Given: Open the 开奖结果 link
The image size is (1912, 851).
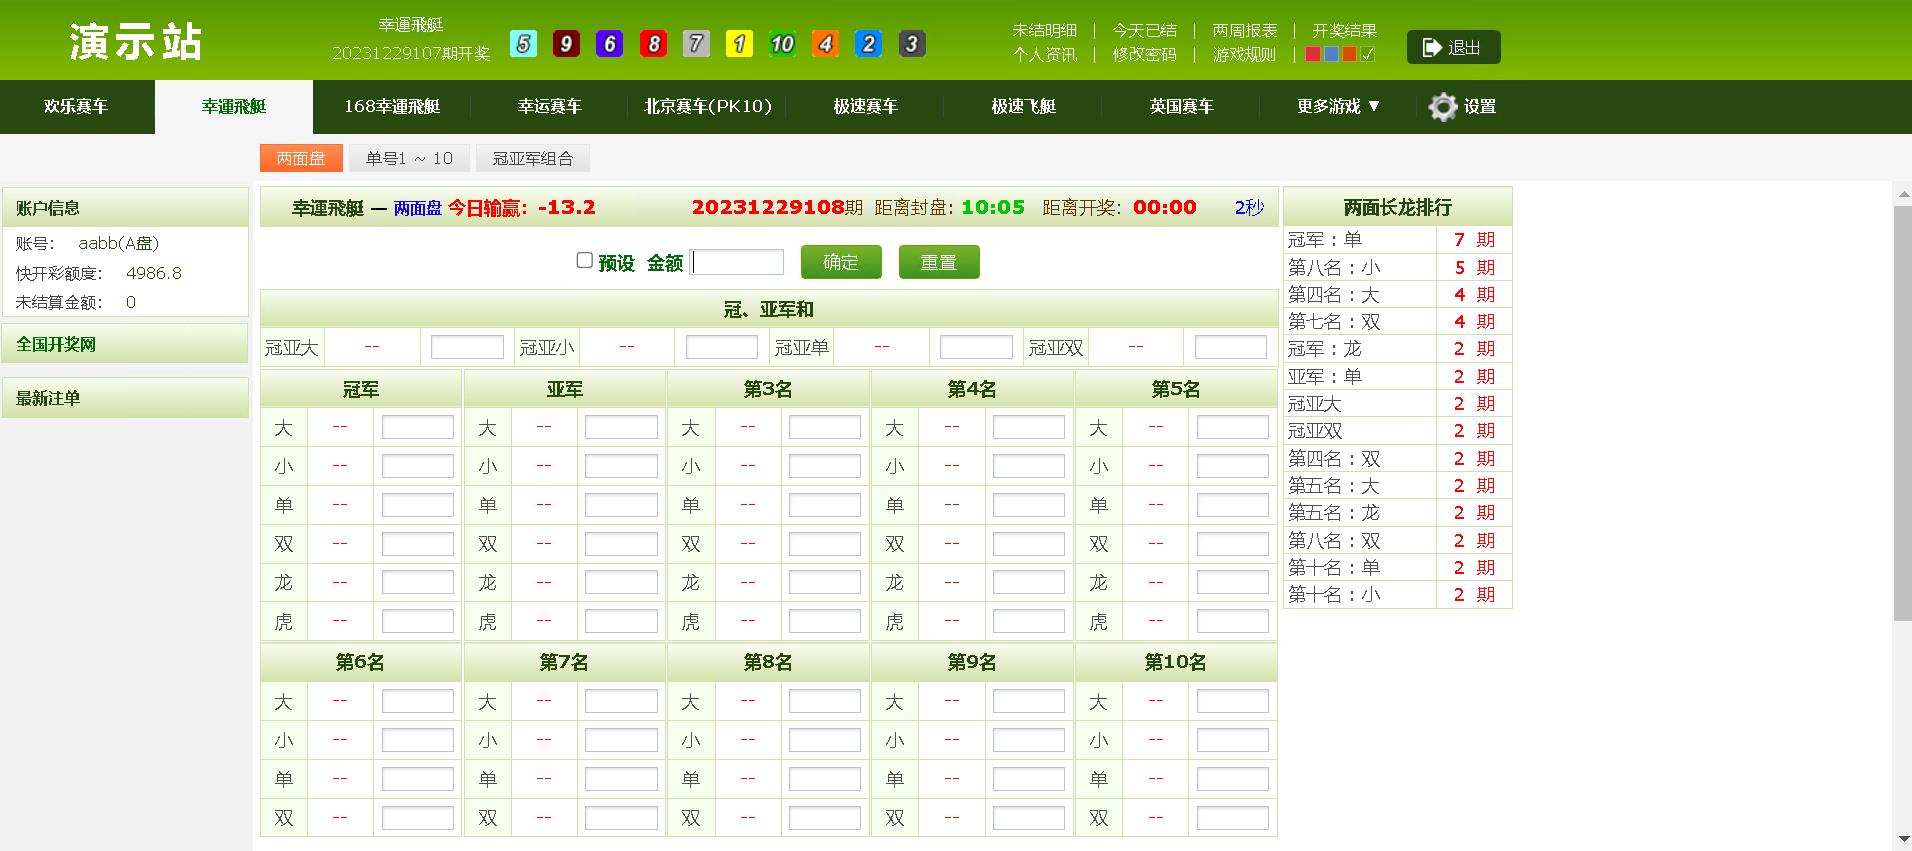Looking at the screenshot, I should 1344,31.
